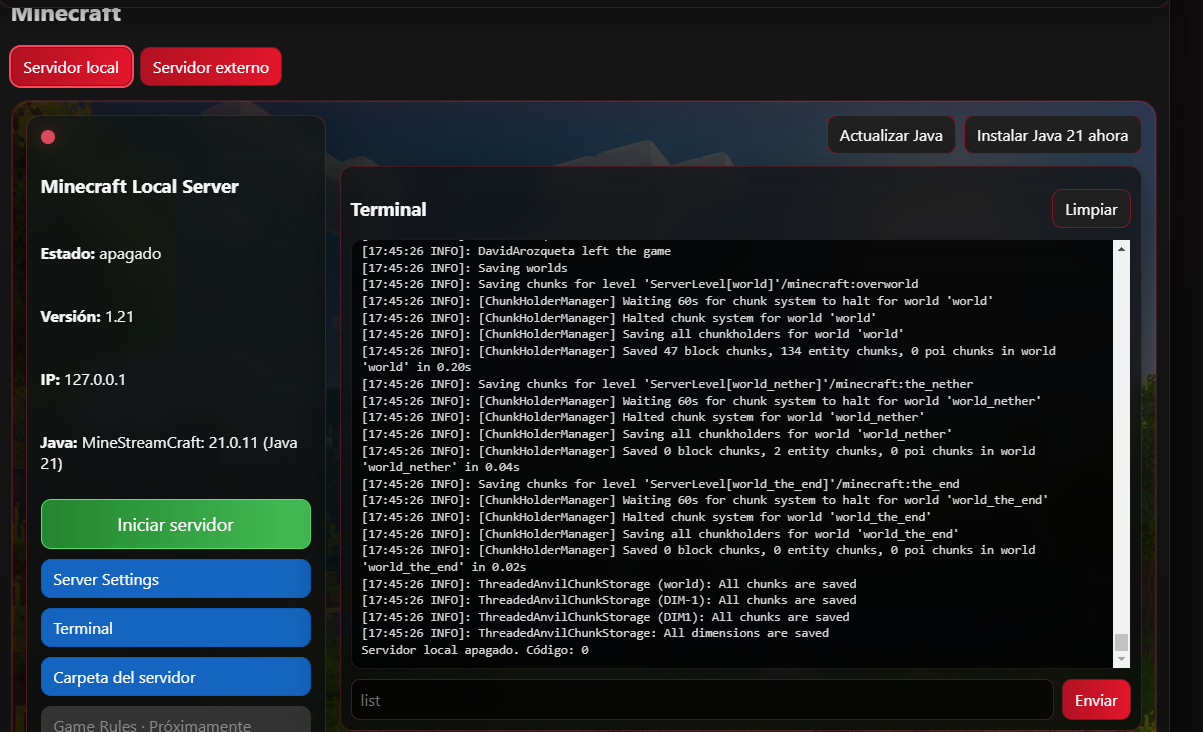1203x732 pixels.
Task: Click log line Saving all chunkholders for 'world_the_end'
Action: coord(660,534)
